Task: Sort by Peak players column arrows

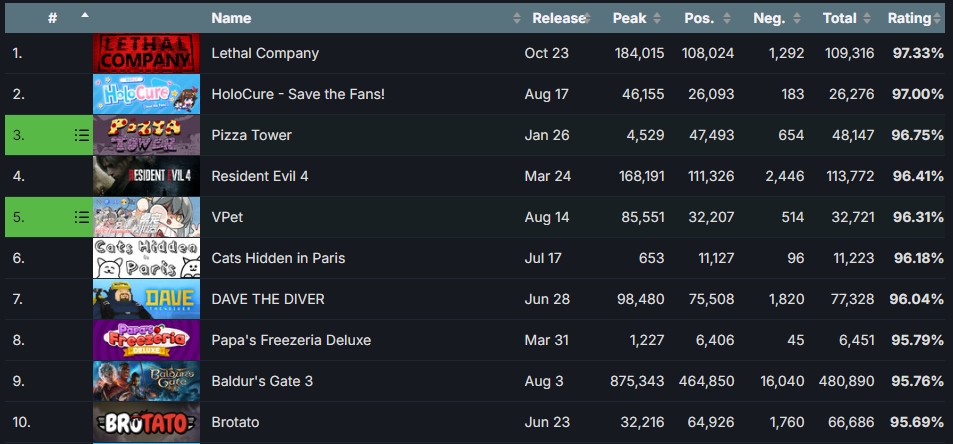Action: [656, 18]
